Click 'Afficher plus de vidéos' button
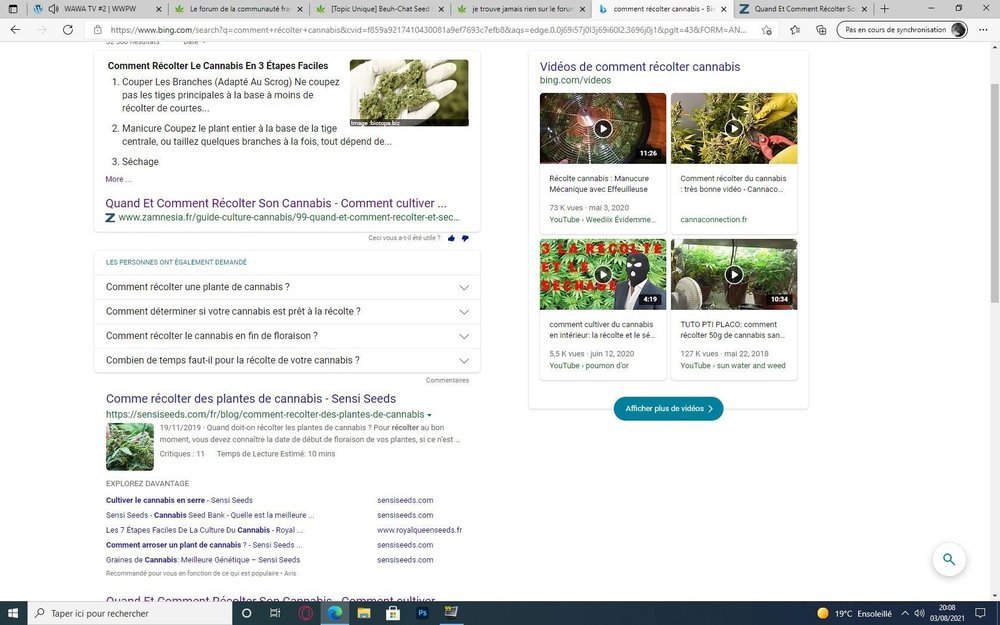This screenshot has width=1000, height=625. pyautogui.click(x=668, y=409)
